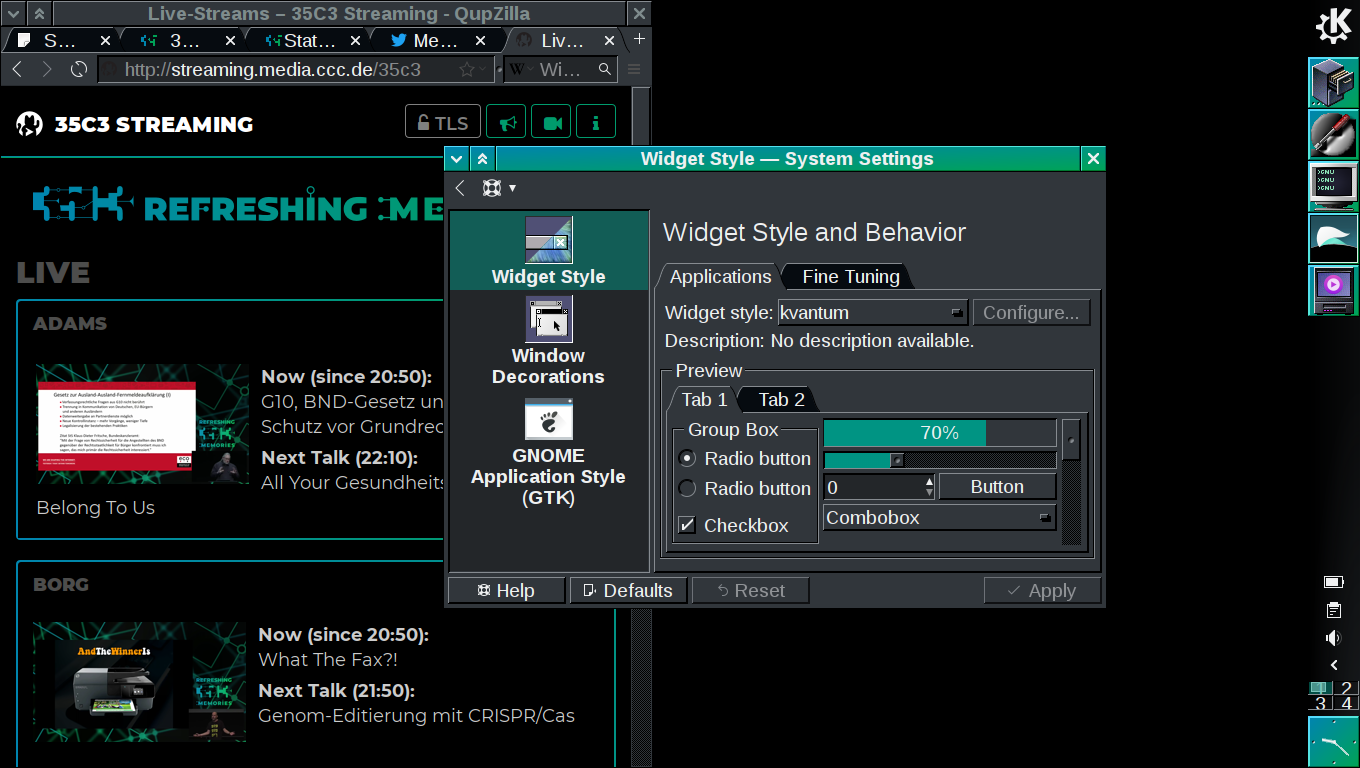Viewport: 1360px width, 768px height.
Task: Click the video camera icon button
Action: coord(551,123)
